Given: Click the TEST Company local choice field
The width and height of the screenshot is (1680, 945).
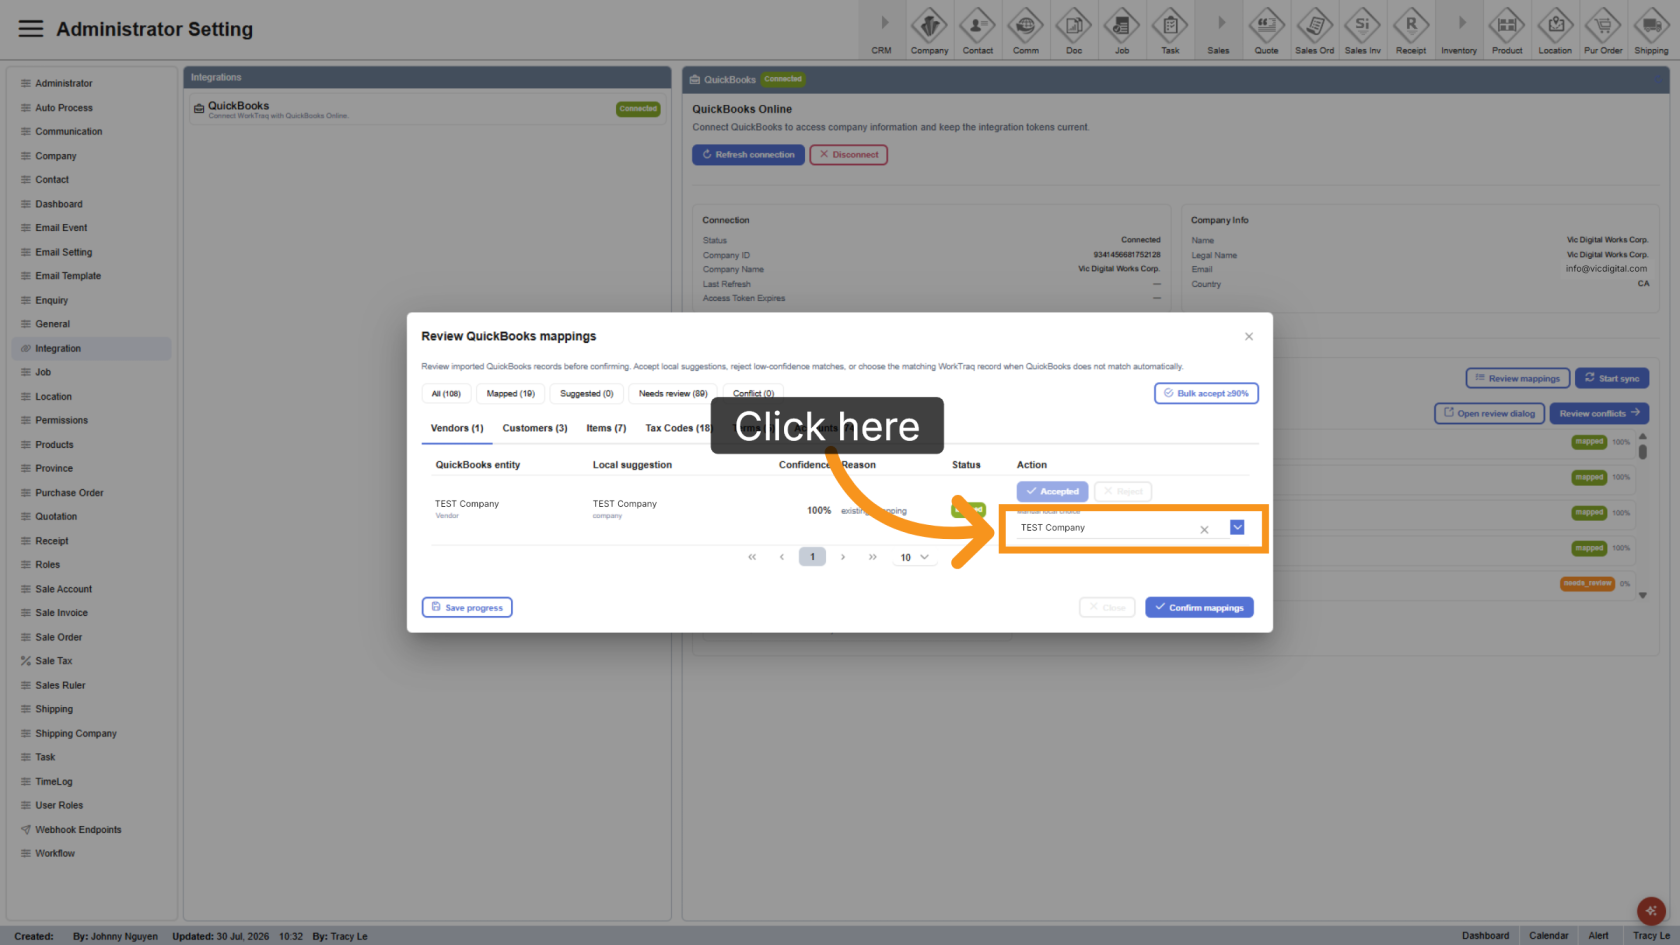Looking at the screenshot, I should click(1105, 528).
